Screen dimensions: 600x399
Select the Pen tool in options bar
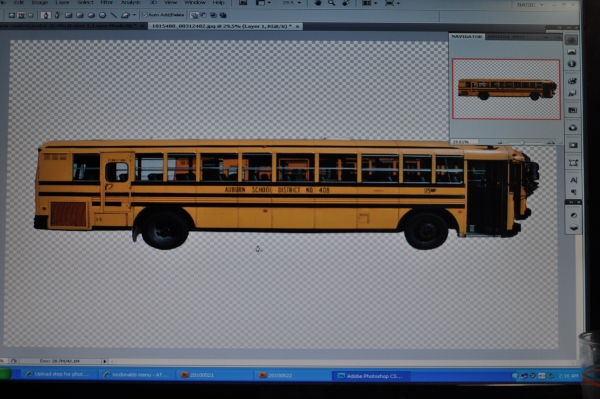click(46, 15)
